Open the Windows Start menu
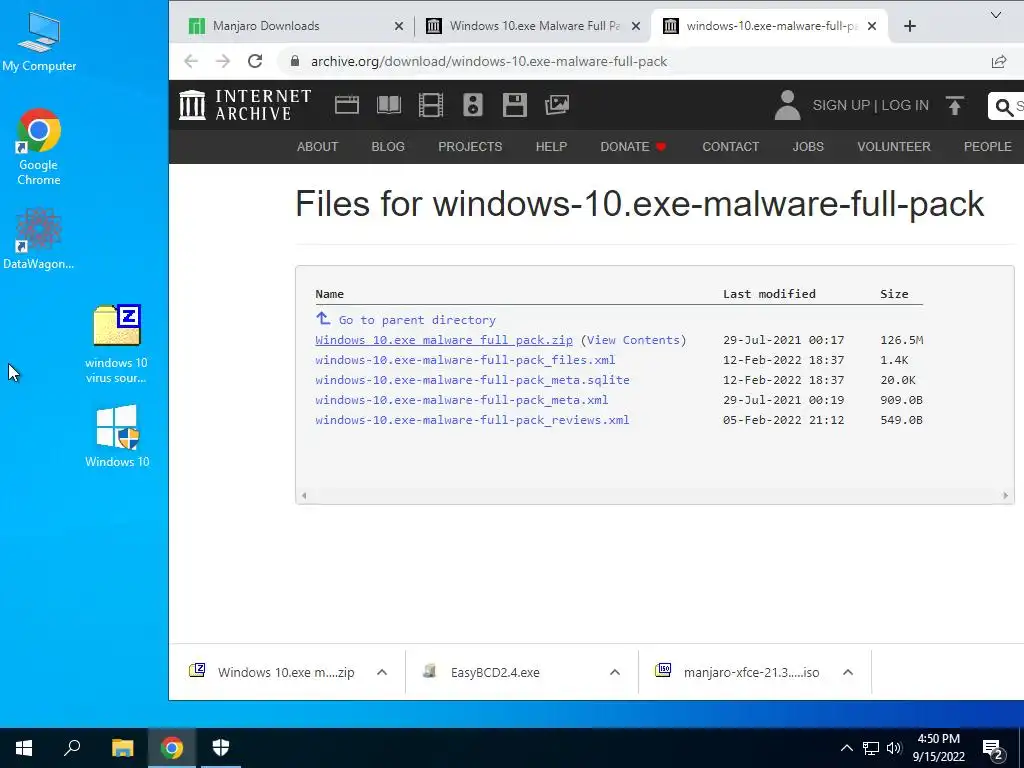1024x768 pixels. [24, 748]
